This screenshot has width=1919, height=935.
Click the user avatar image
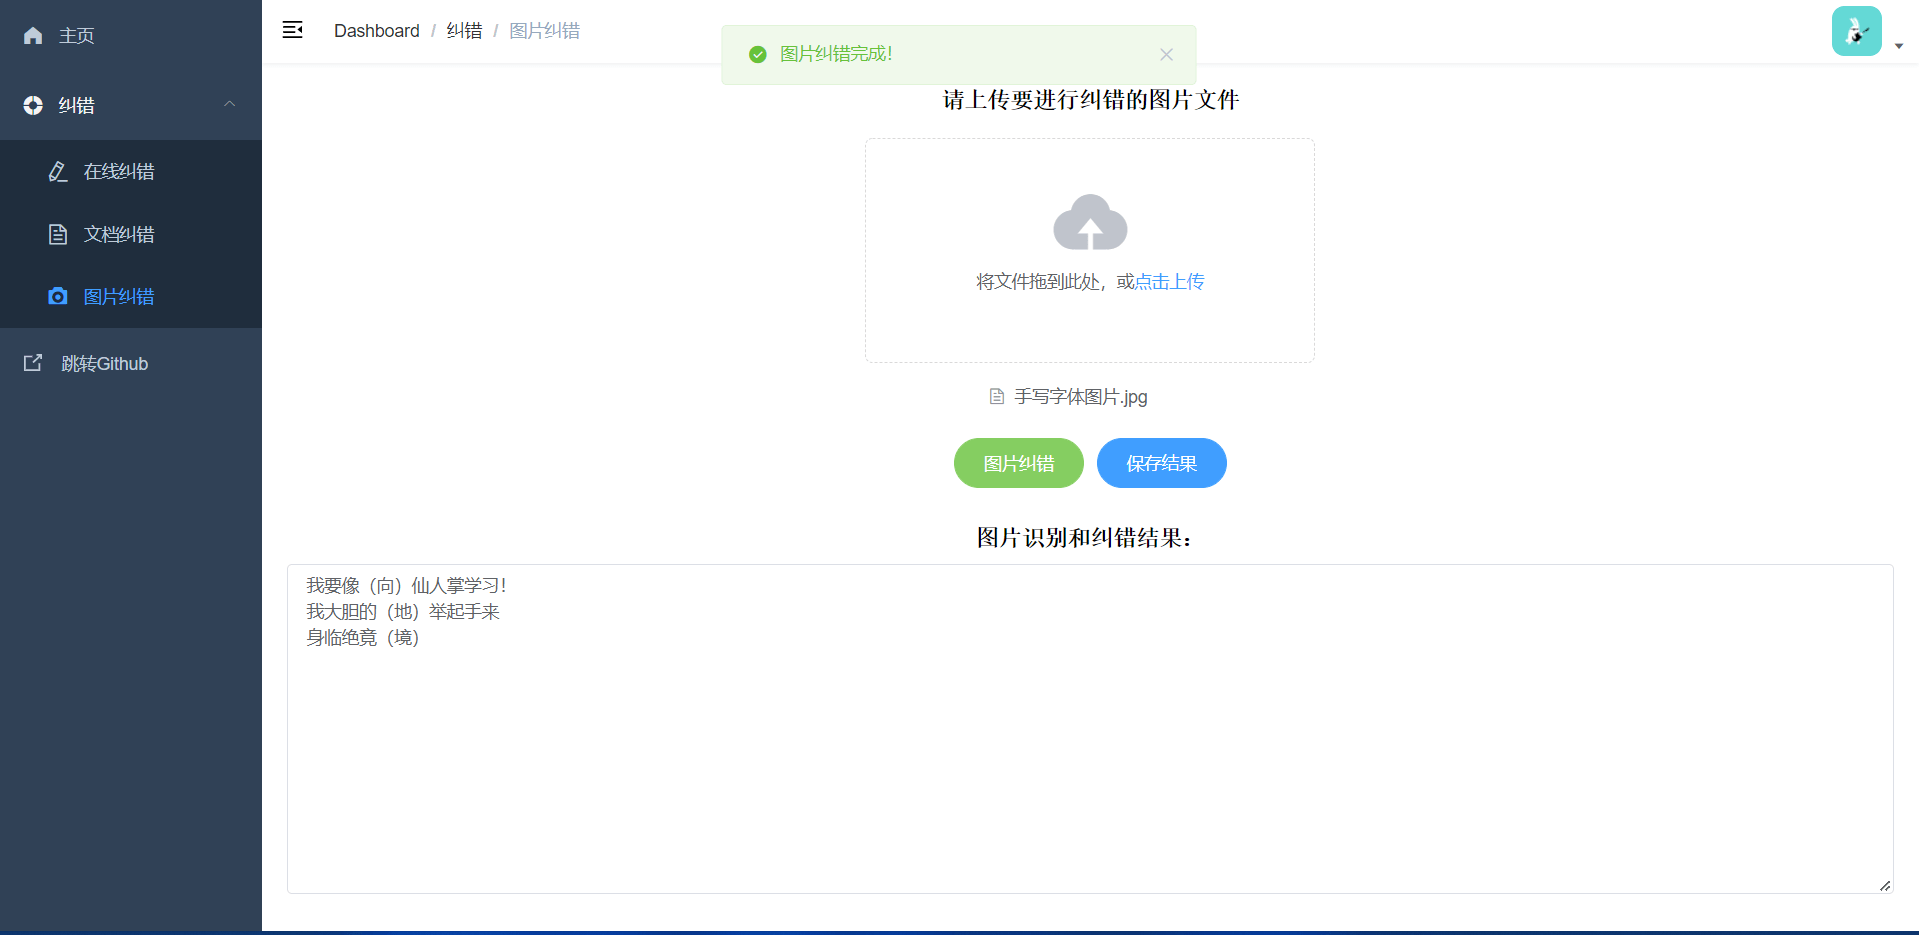point(1856,32)
